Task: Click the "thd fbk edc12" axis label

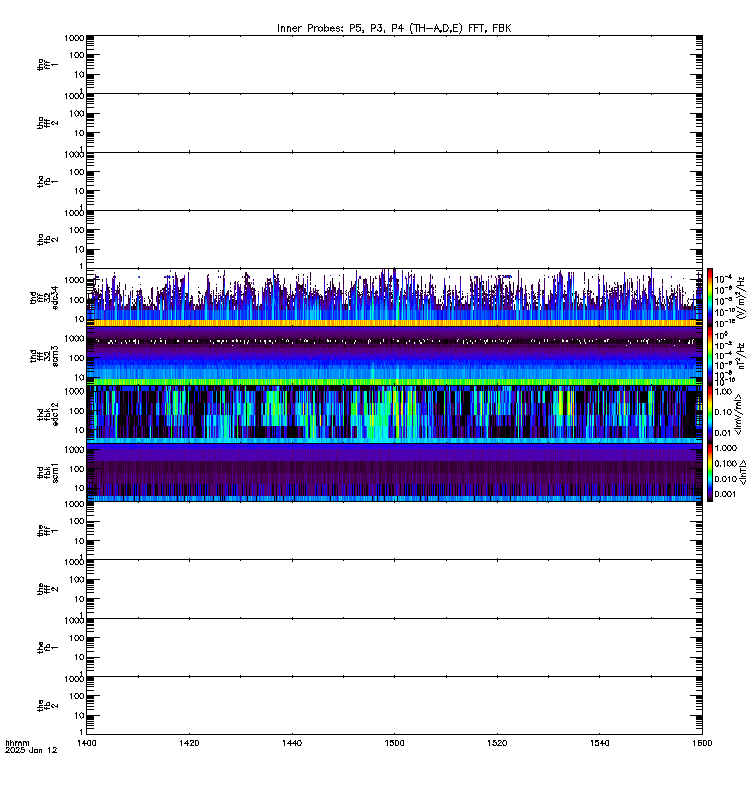Action: (47, 414)
